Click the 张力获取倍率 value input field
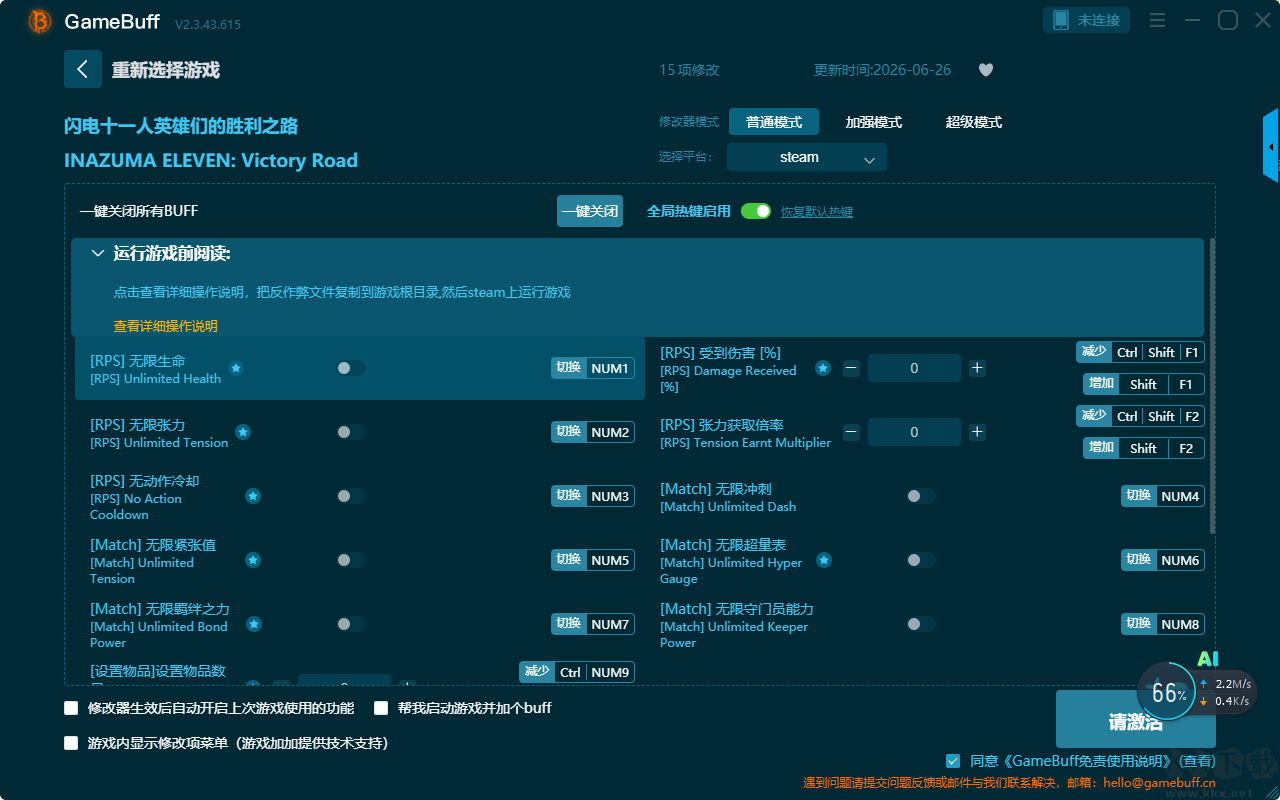Screen dimensions: 1280x800 pos(914,432)
